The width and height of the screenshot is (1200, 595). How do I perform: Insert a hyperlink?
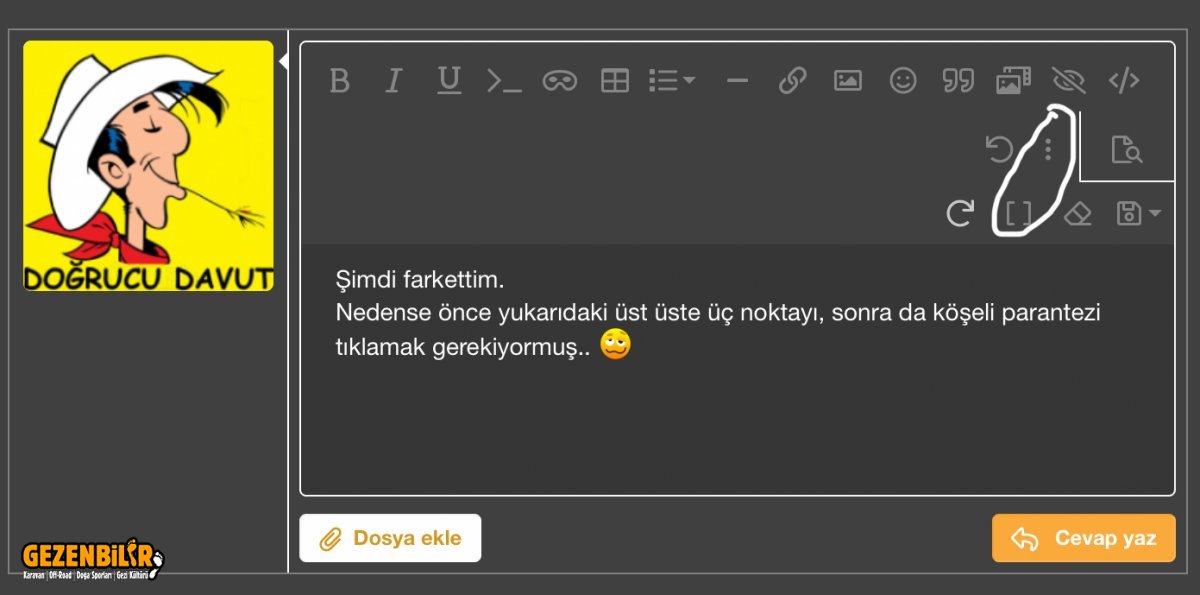792,80
